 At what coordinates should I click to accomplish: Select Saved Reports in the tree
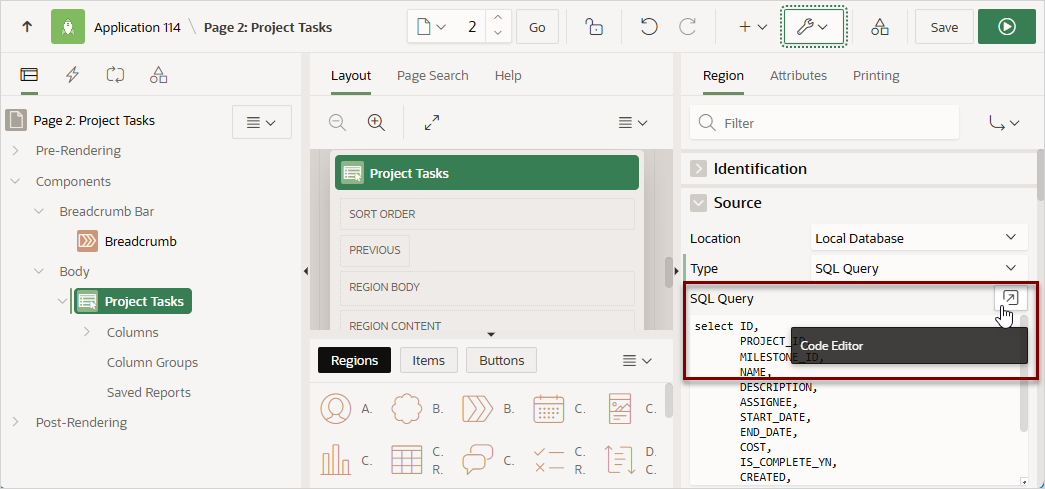[x=149, y=392]
